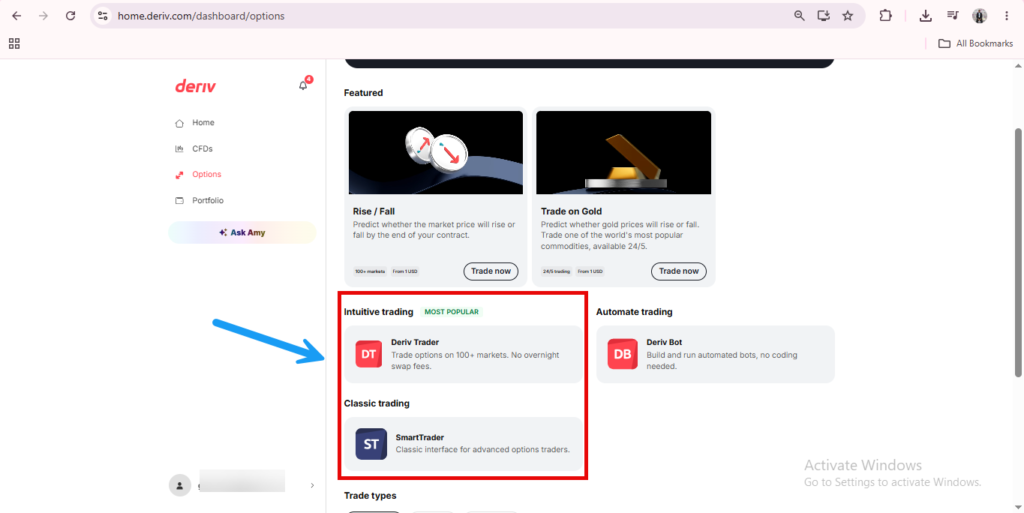1024x513 pixels.
Task: Select Options in sidebar
Action: (x=206, y=174)
